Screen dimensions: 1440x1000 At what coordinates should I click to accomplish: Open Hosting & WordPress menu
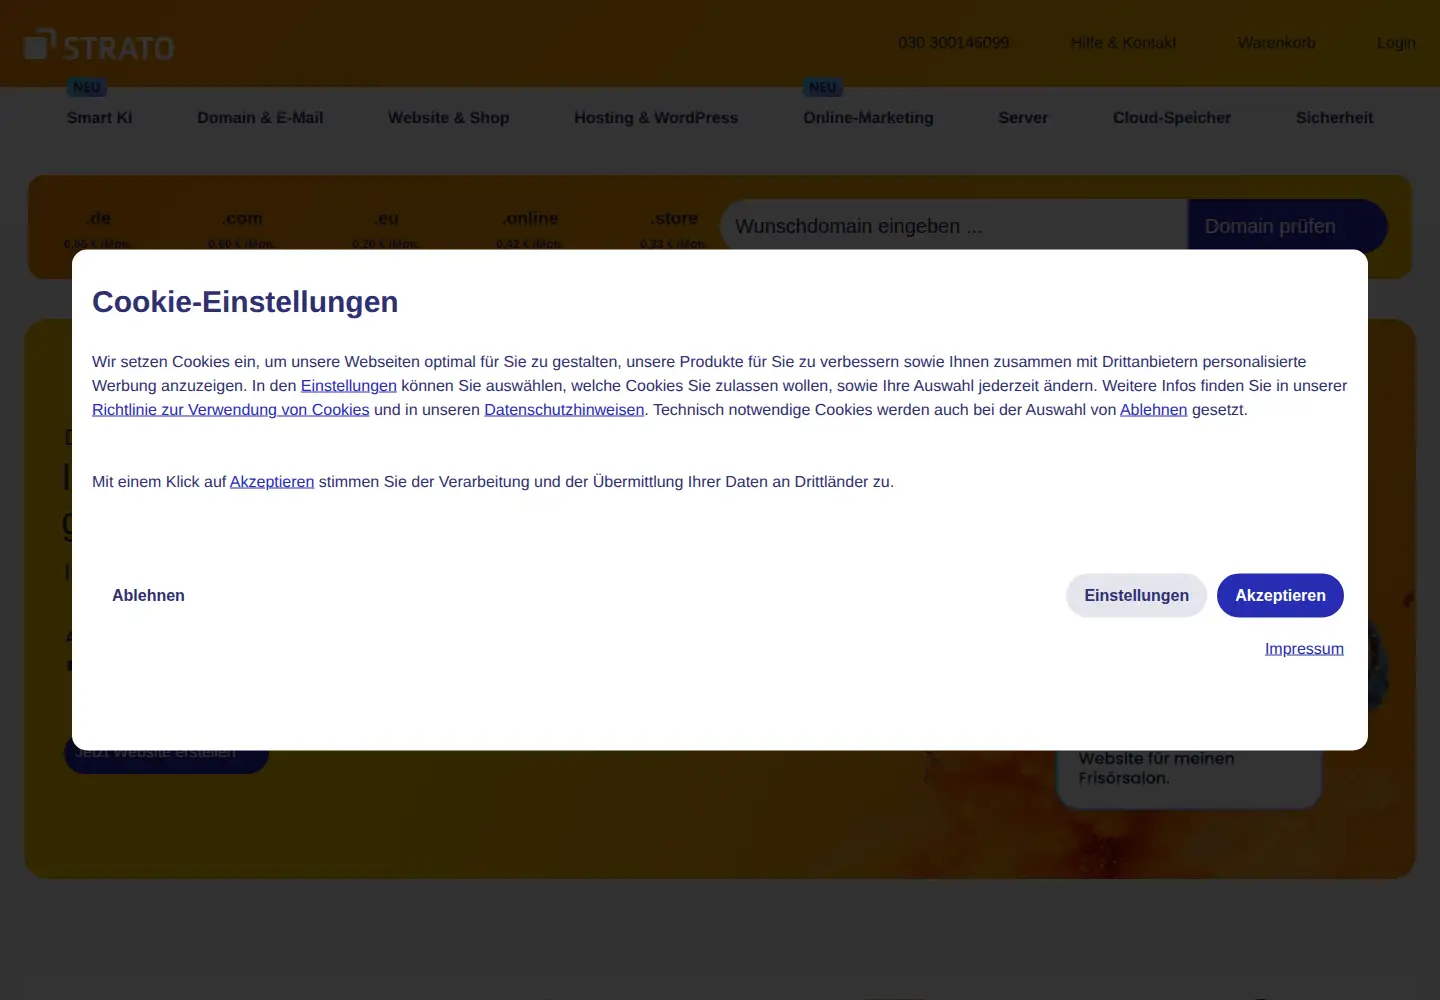click(x=656, y=117)
